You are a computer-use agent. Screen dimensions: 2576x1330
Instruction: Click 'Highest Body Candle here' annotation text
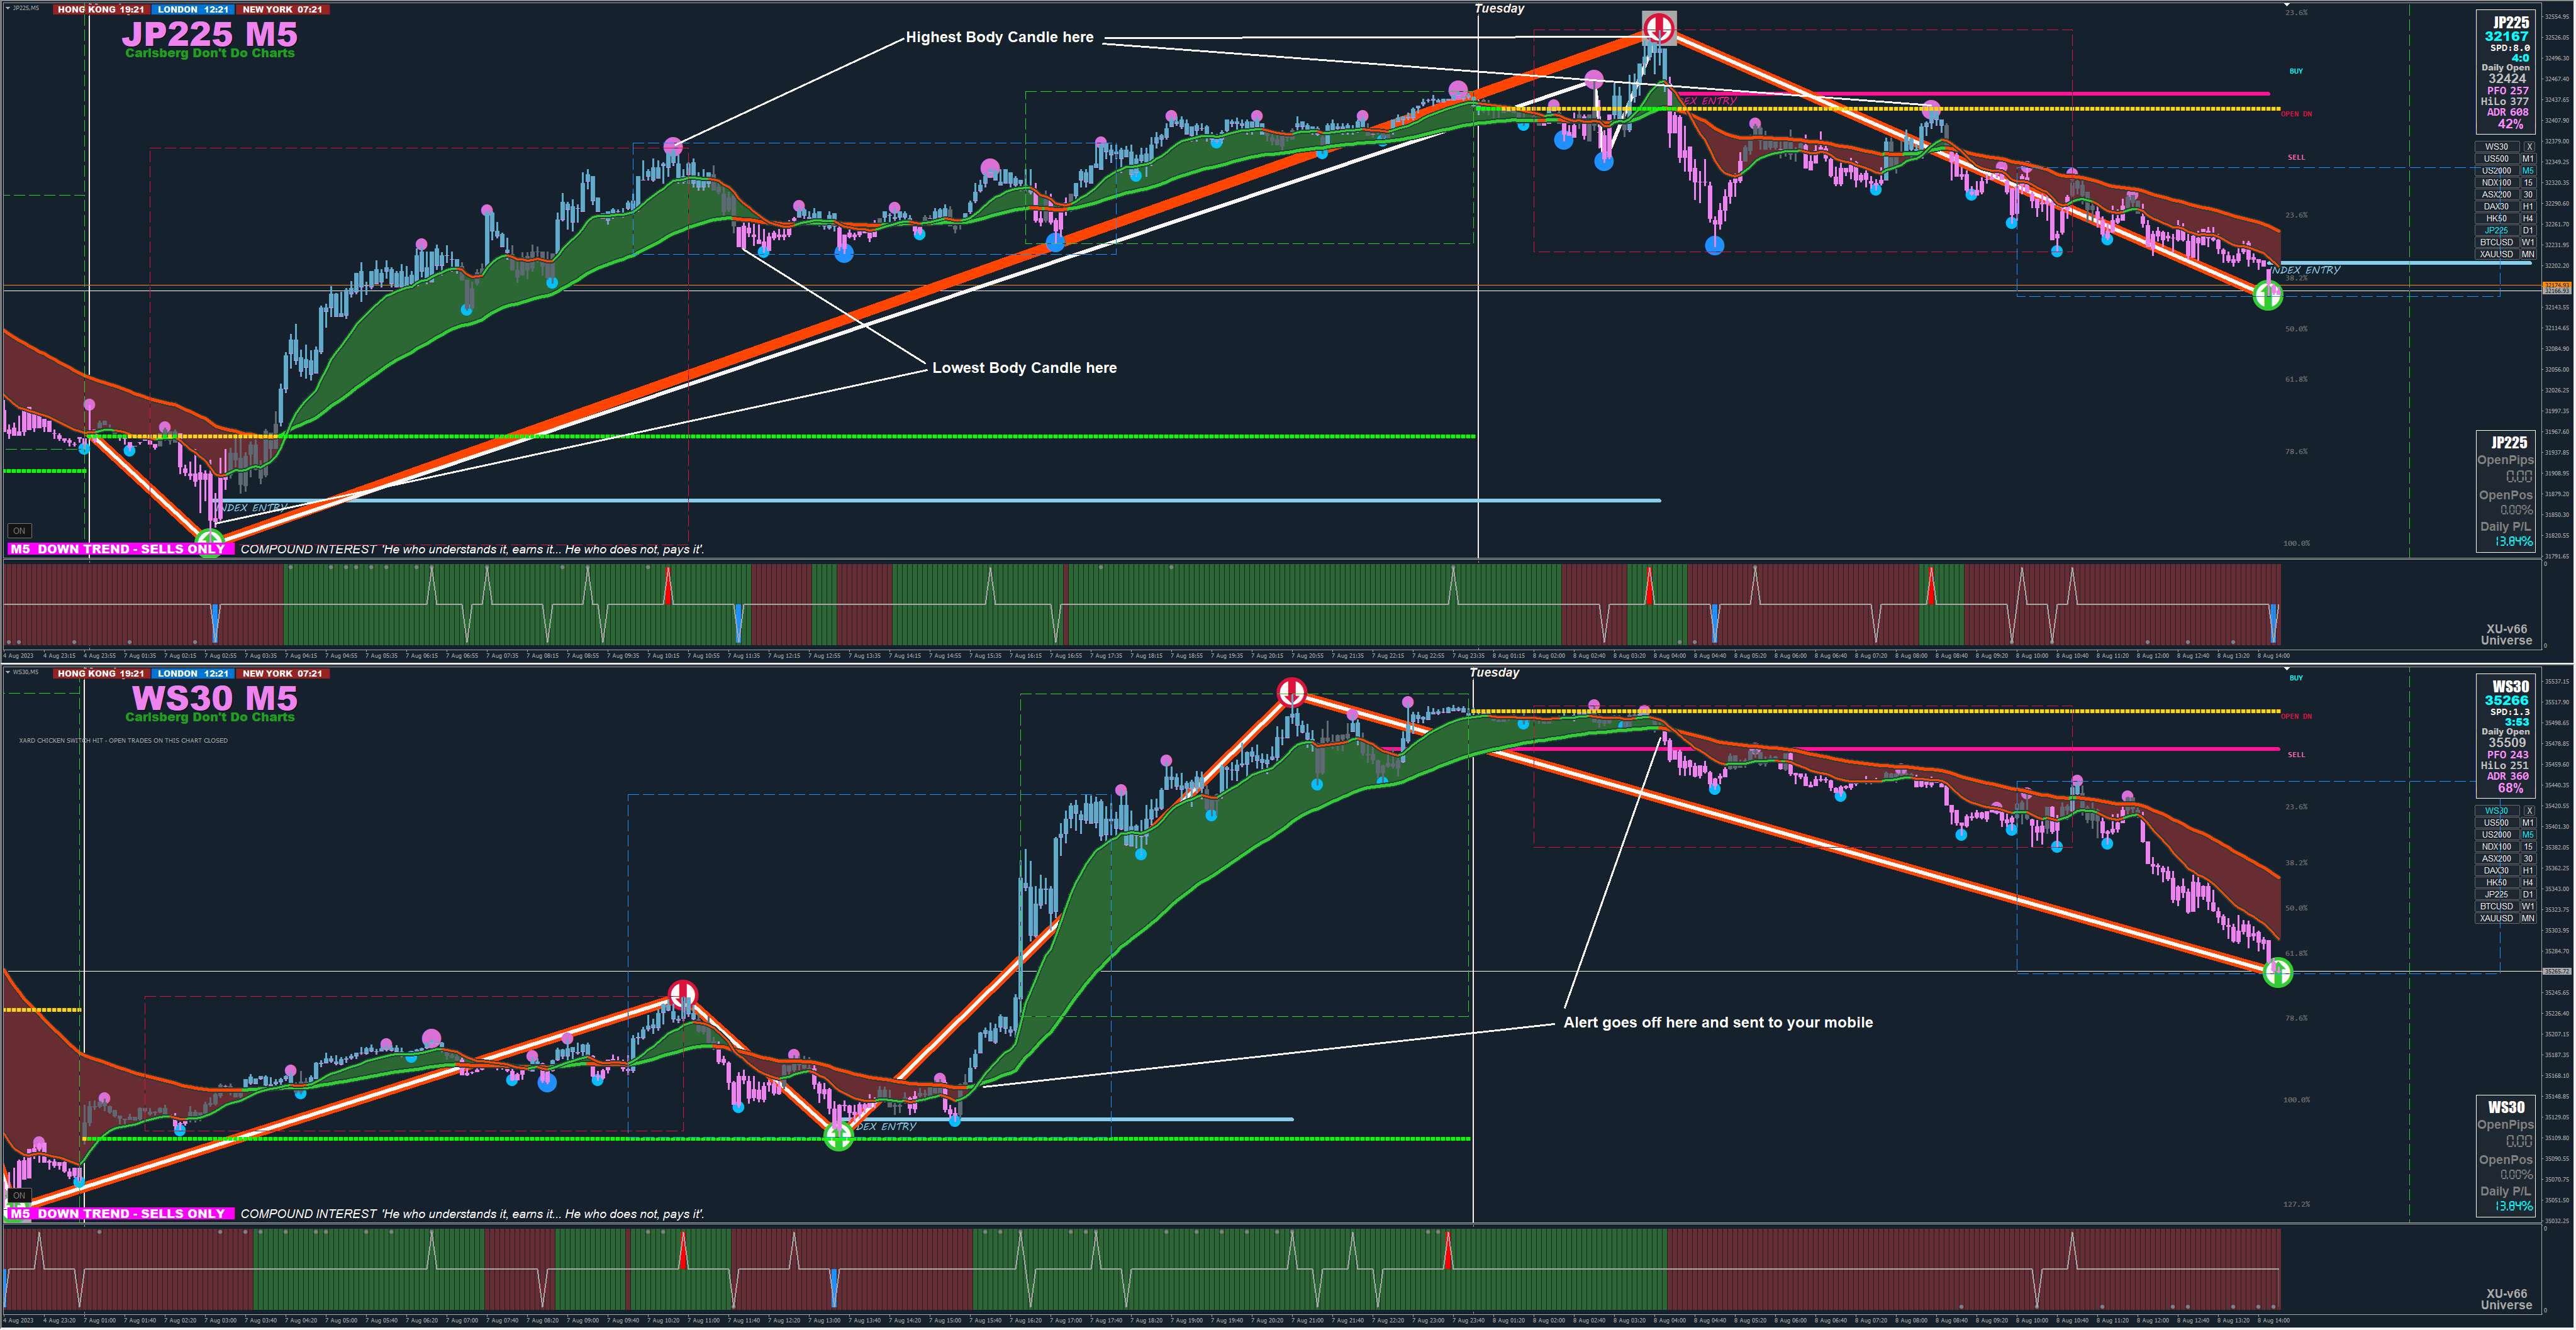[x=999, y=37]
